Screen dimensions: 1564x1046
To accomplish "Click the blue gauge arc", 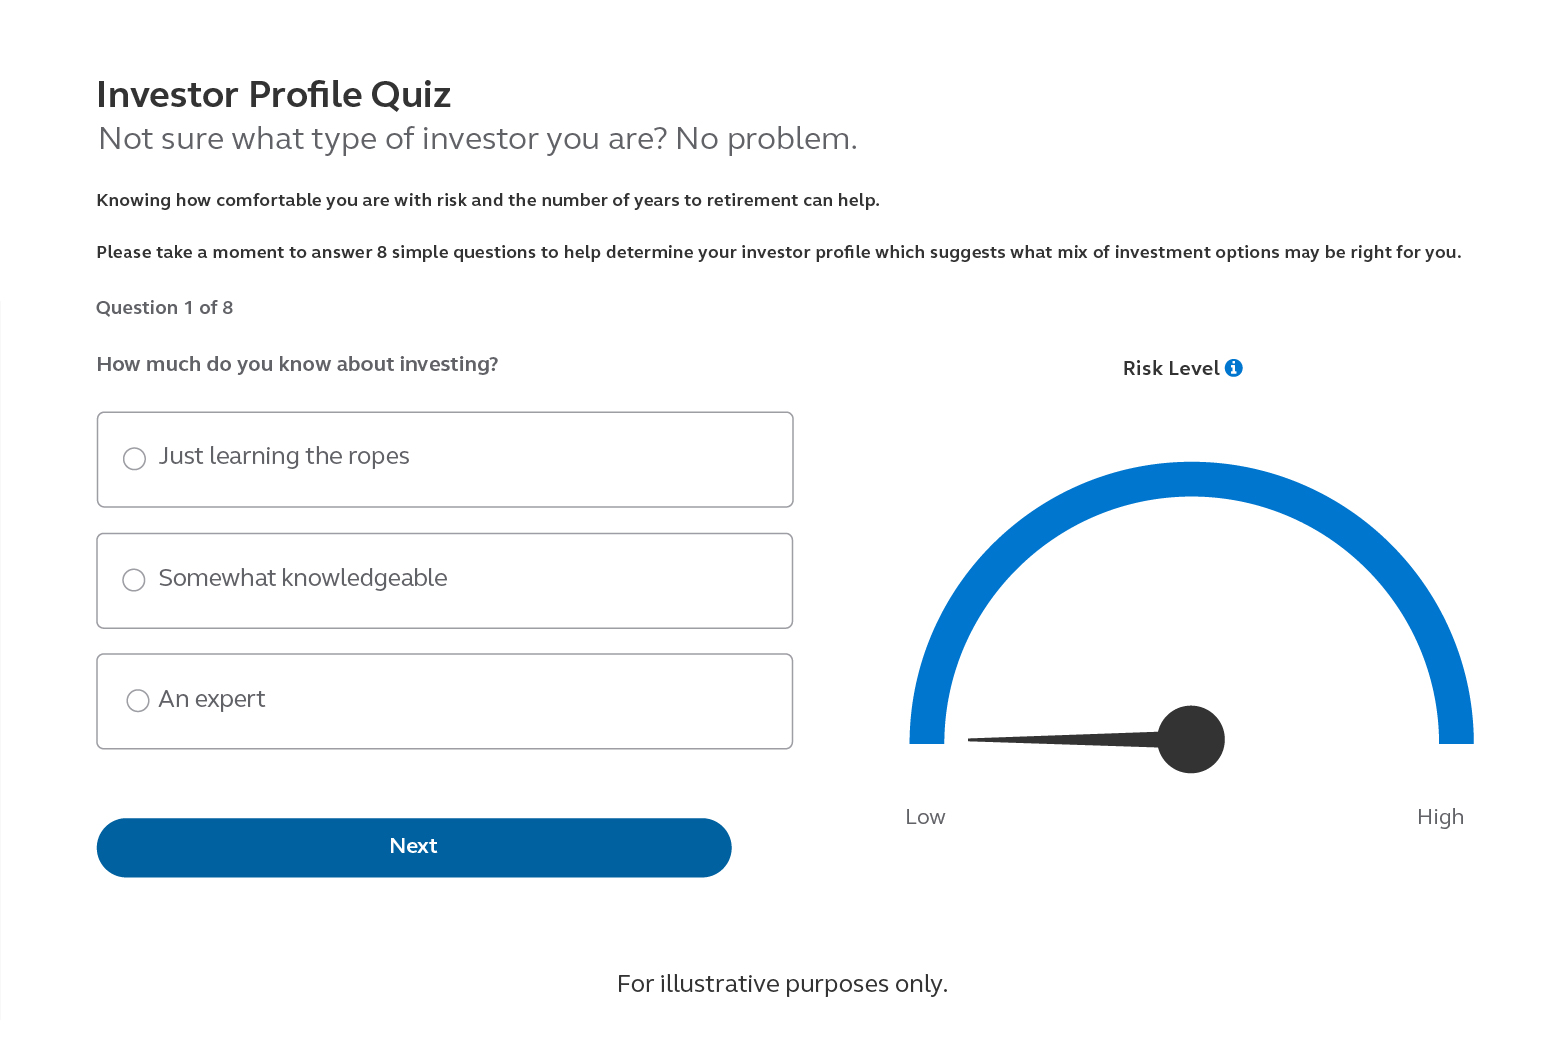I will [x=1190, y=480].
